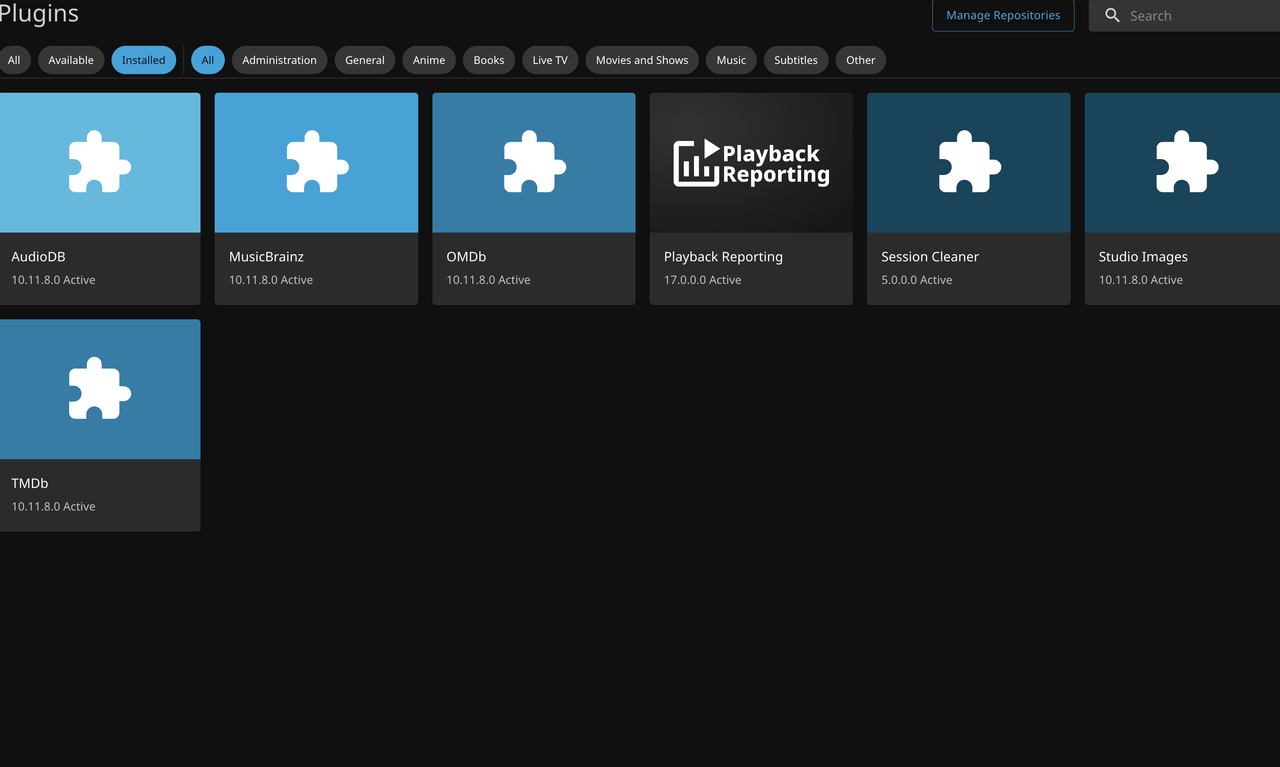Filter by Other category
1280x767 pixels.
tap(860, 60)
